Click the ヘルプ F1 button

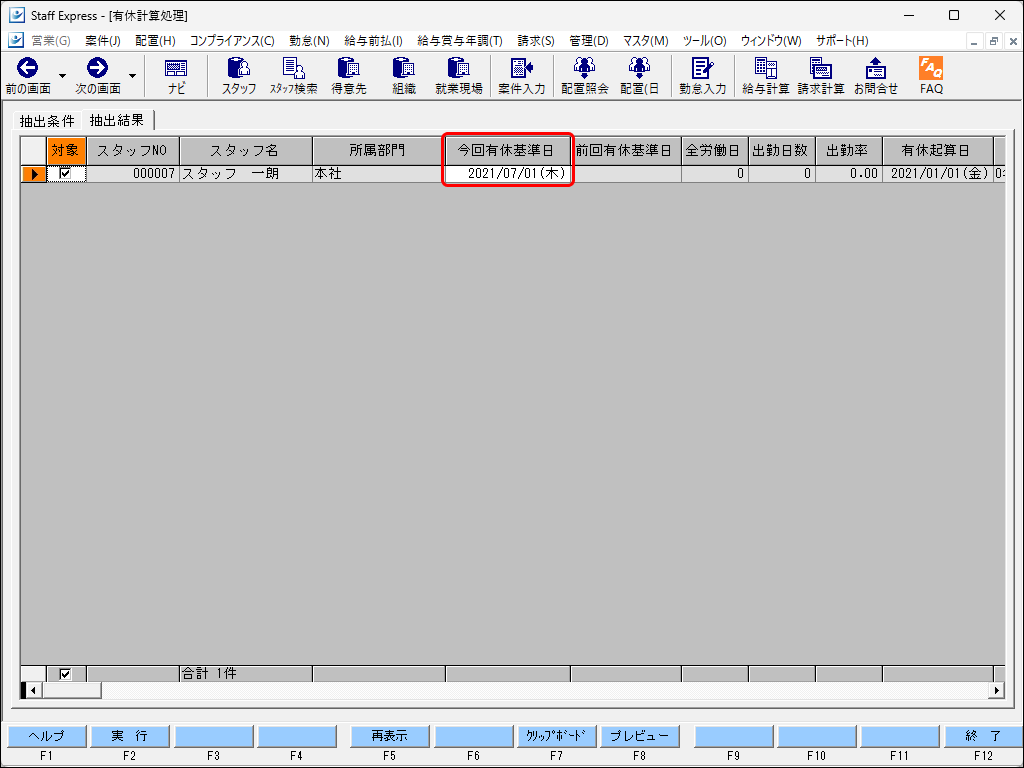click(46, 736)
